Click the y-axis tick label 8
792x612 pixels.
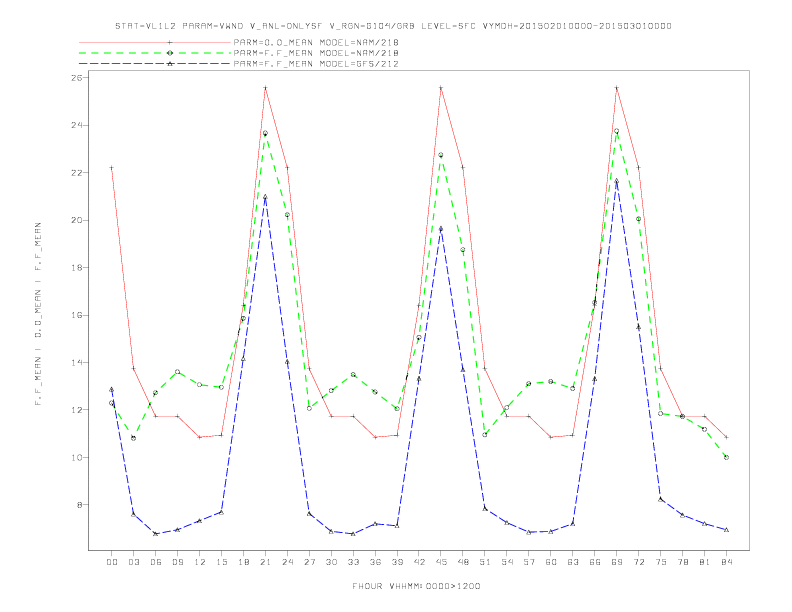tap(79, 505)
